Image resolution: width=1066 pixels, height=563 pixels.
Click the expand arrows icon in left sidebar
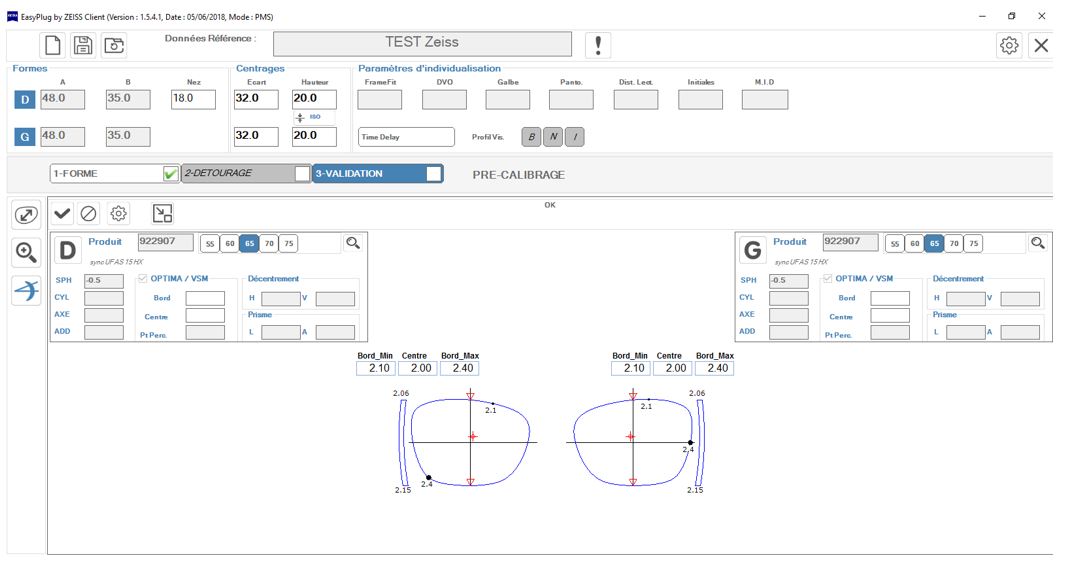tap(26, 216)
